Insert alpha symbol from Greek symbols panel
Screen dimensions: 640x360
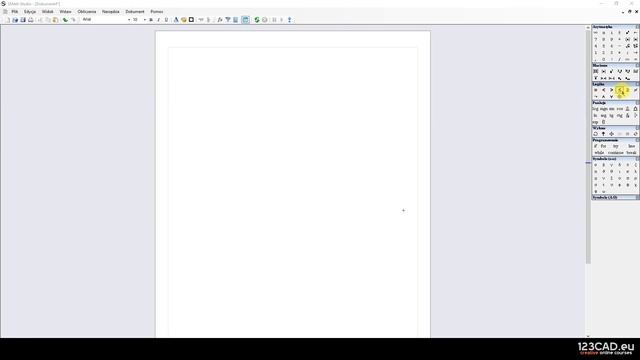coord(596,165)
